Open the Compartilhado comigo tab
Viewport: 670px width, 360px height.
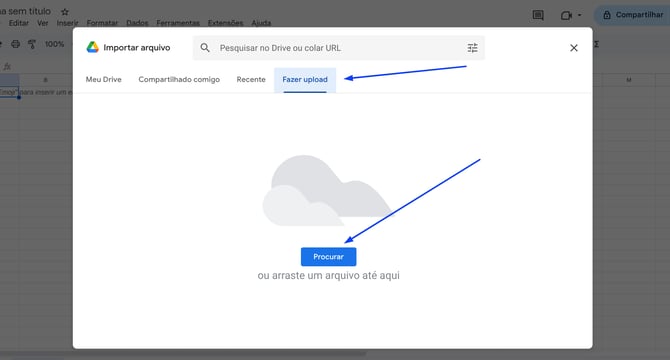pos(179,79)
